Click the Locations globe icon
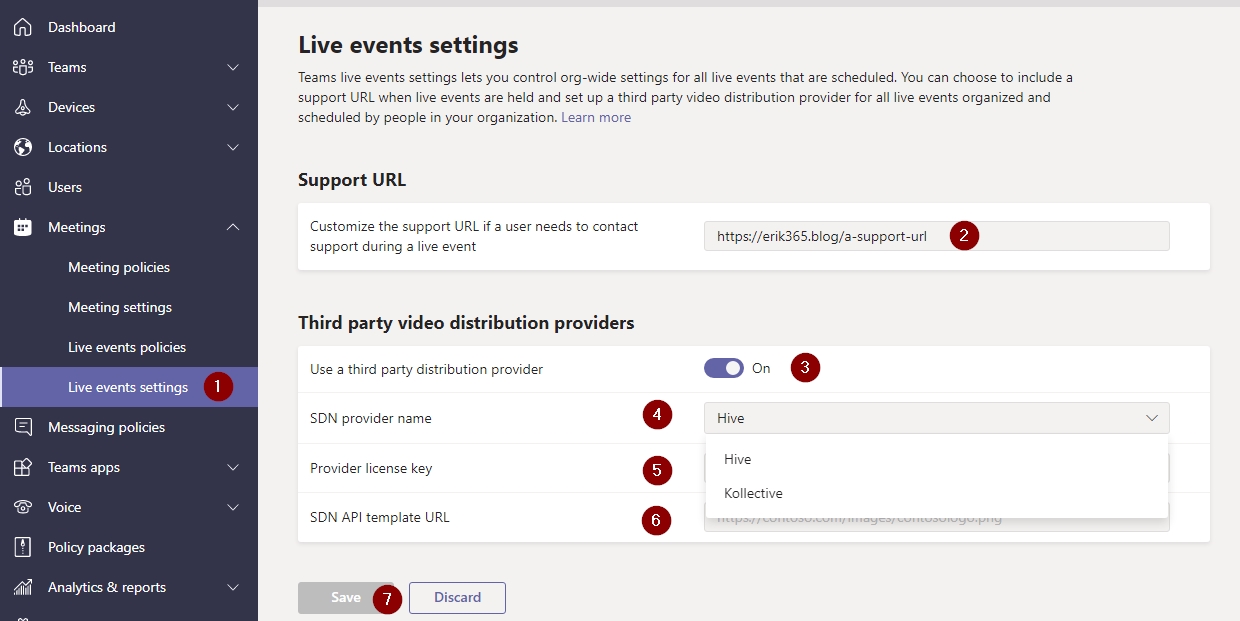The height and width of the screenshot is (621, 1240). tap(22, 147)
